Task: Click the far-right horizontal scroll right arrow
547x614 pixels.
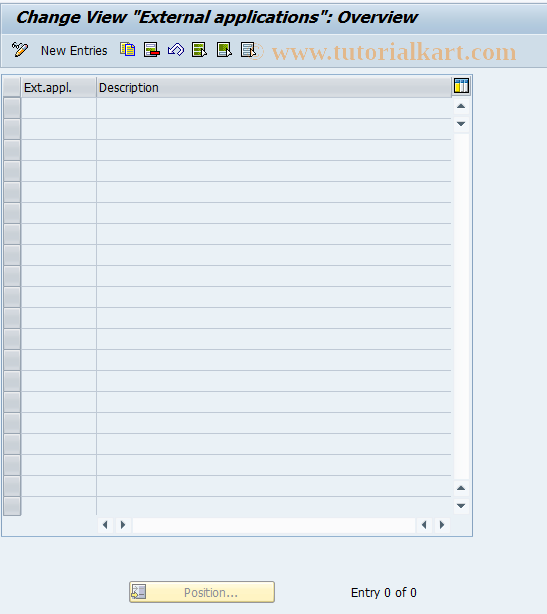Action: coord(442,525)
